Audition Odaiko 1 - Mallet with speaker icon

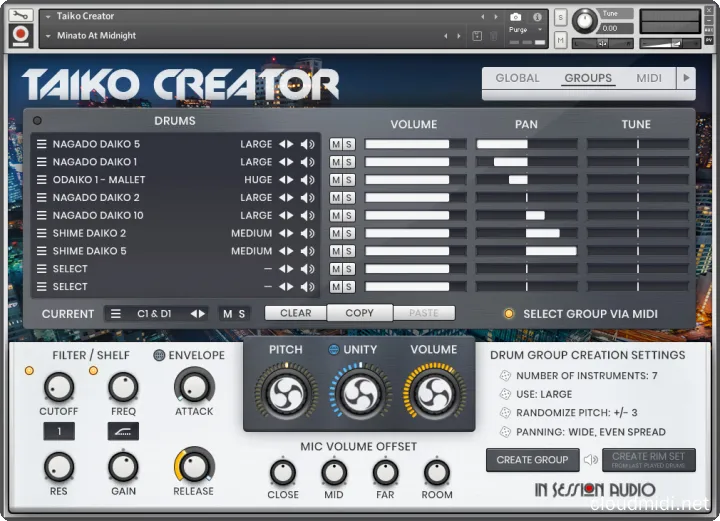point(308,180)
